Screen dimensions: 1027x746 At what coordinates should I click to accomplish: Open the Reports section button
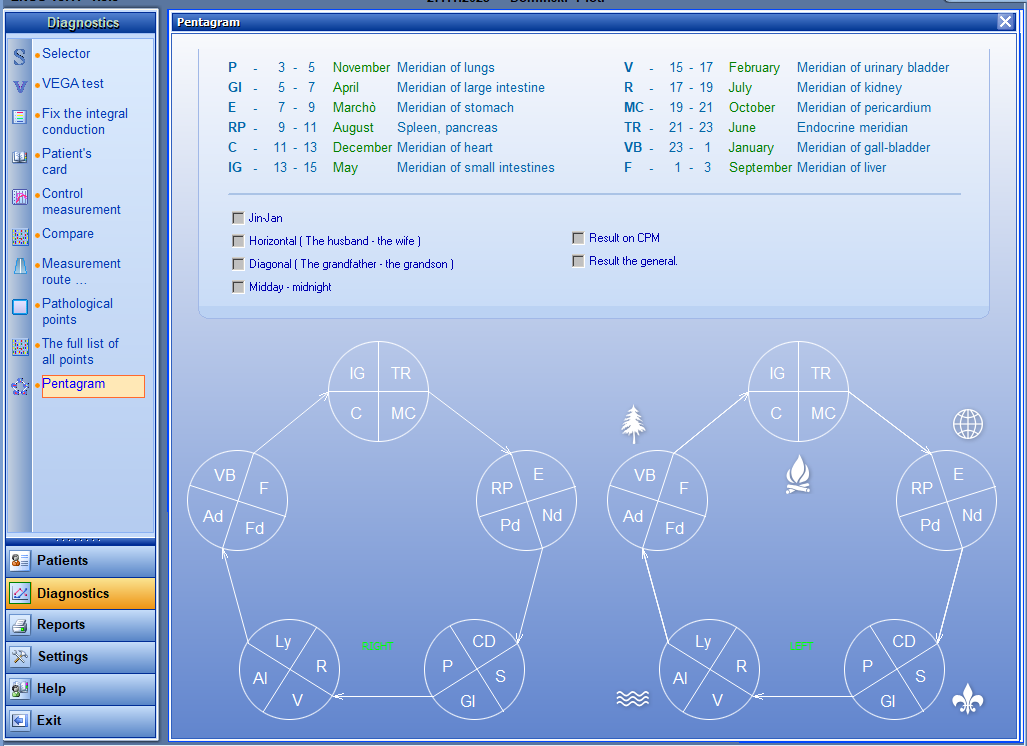[x=81, y=625]
